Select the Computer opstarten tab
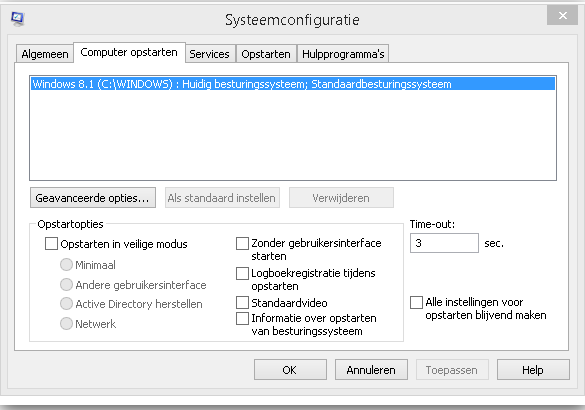This screenshot has width=585, height=410. coord(129,52)
